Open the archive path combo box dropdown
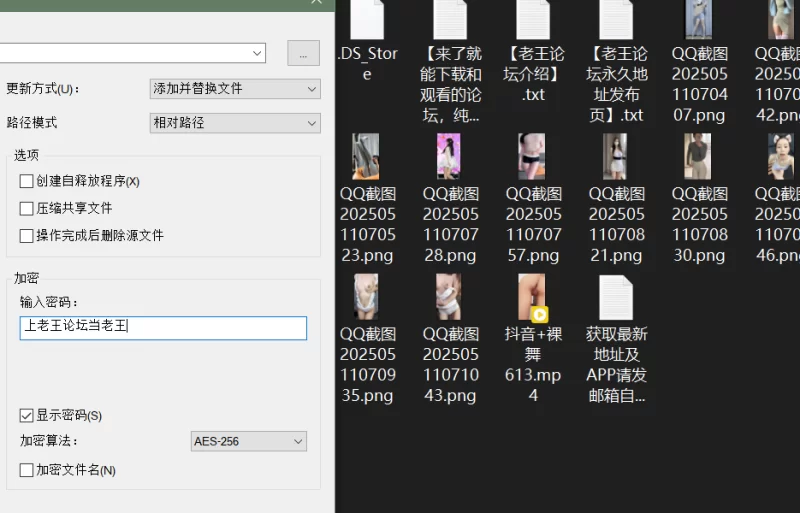Image resolution: width=800 pixels, height=513 pixels. tap(257, 53)
